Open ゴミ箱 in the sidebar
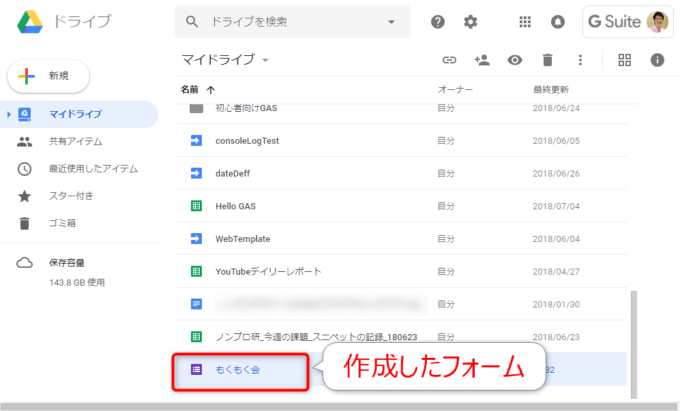 click(x=62, y=223)
